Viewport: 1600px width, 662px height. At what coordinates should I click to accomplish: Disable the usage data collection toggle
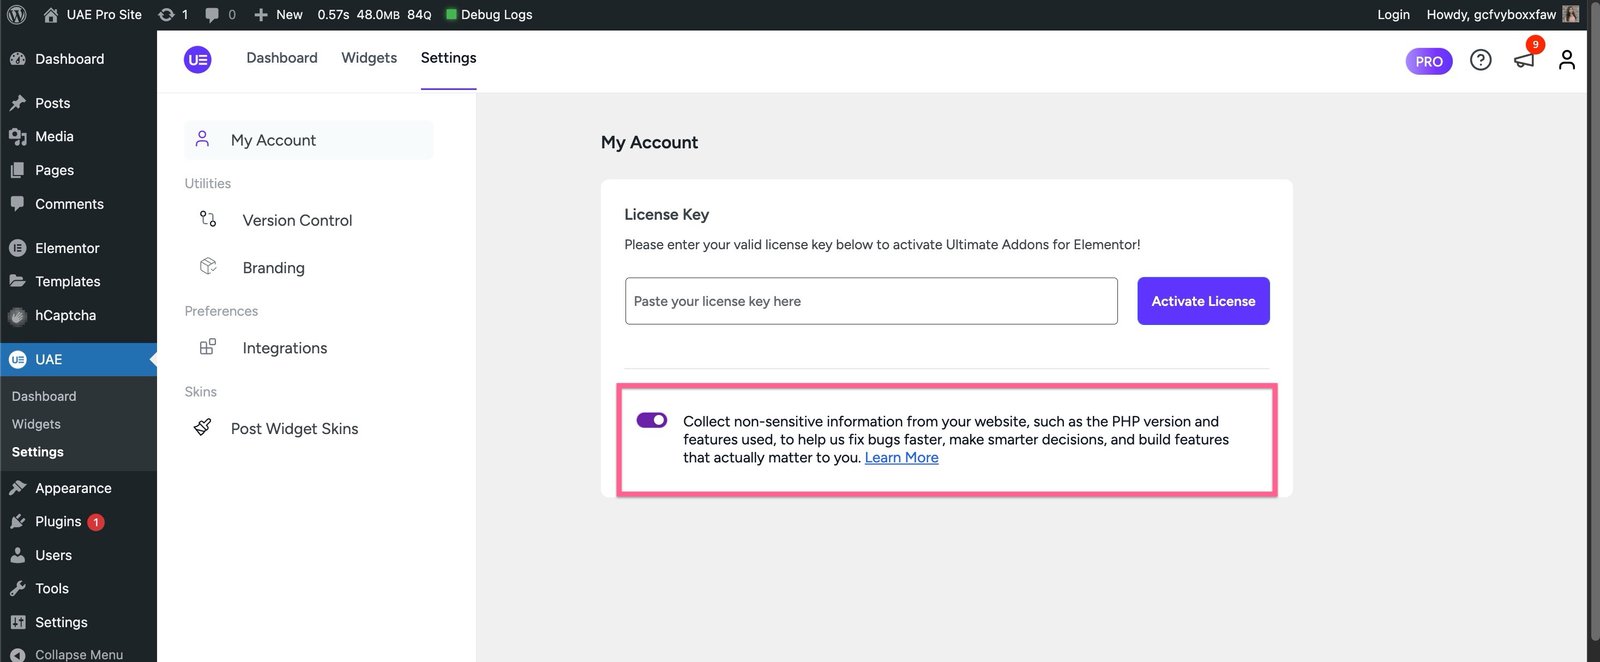pyautogui.click(x=652, y=420)
